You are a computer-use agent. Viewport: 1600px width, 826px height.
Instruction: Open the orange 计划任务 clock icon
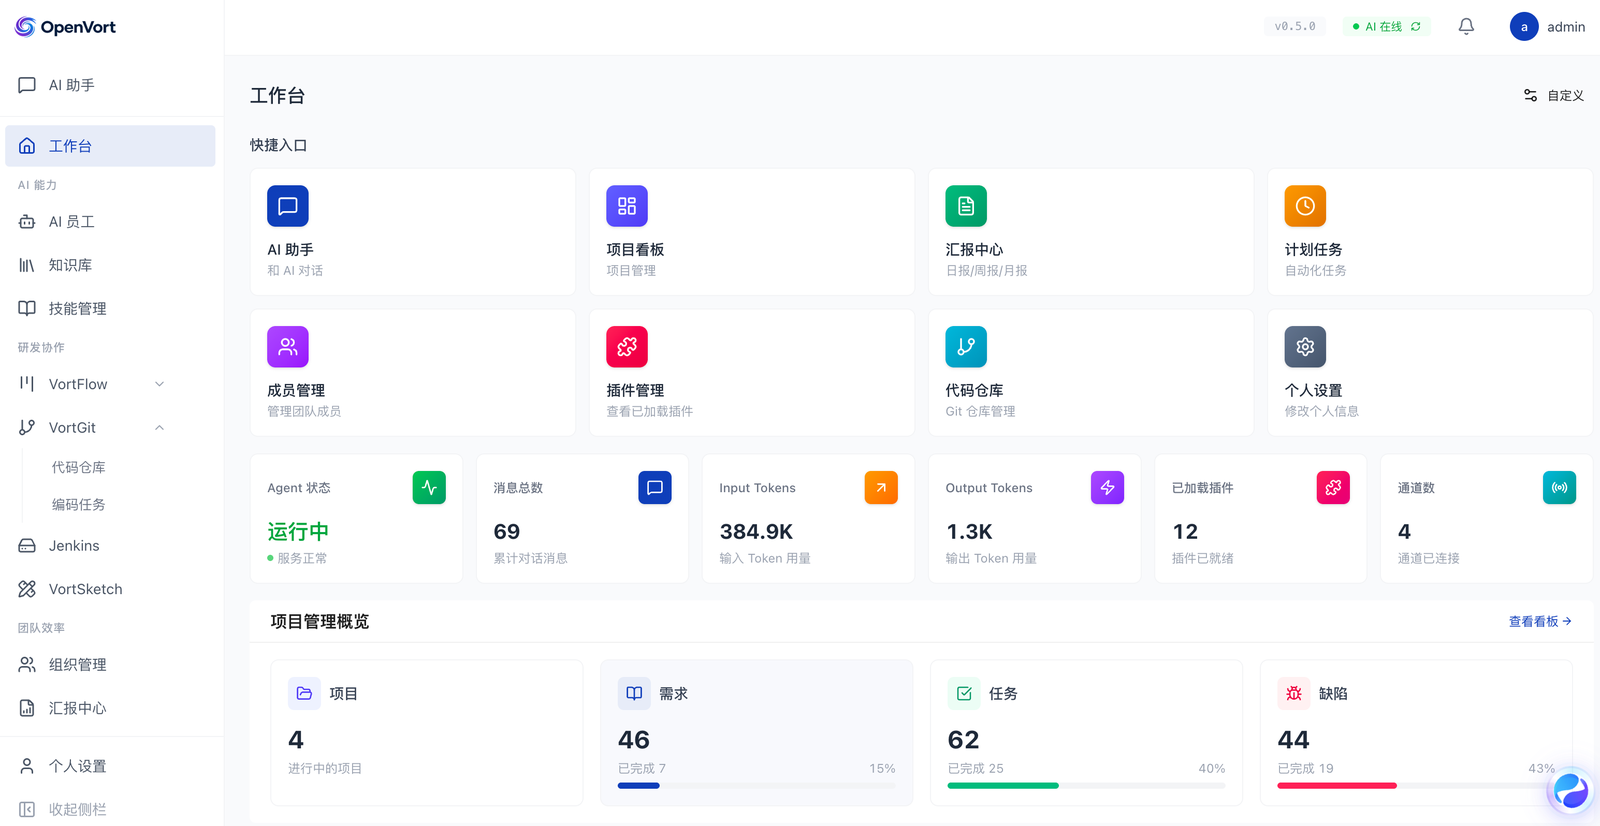[1305, 206]
